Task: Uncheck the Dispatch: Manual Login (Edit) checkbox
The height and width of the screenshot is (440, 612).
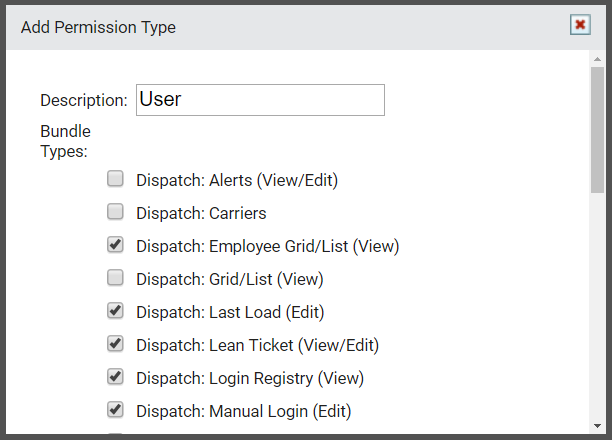Action: 115,410
